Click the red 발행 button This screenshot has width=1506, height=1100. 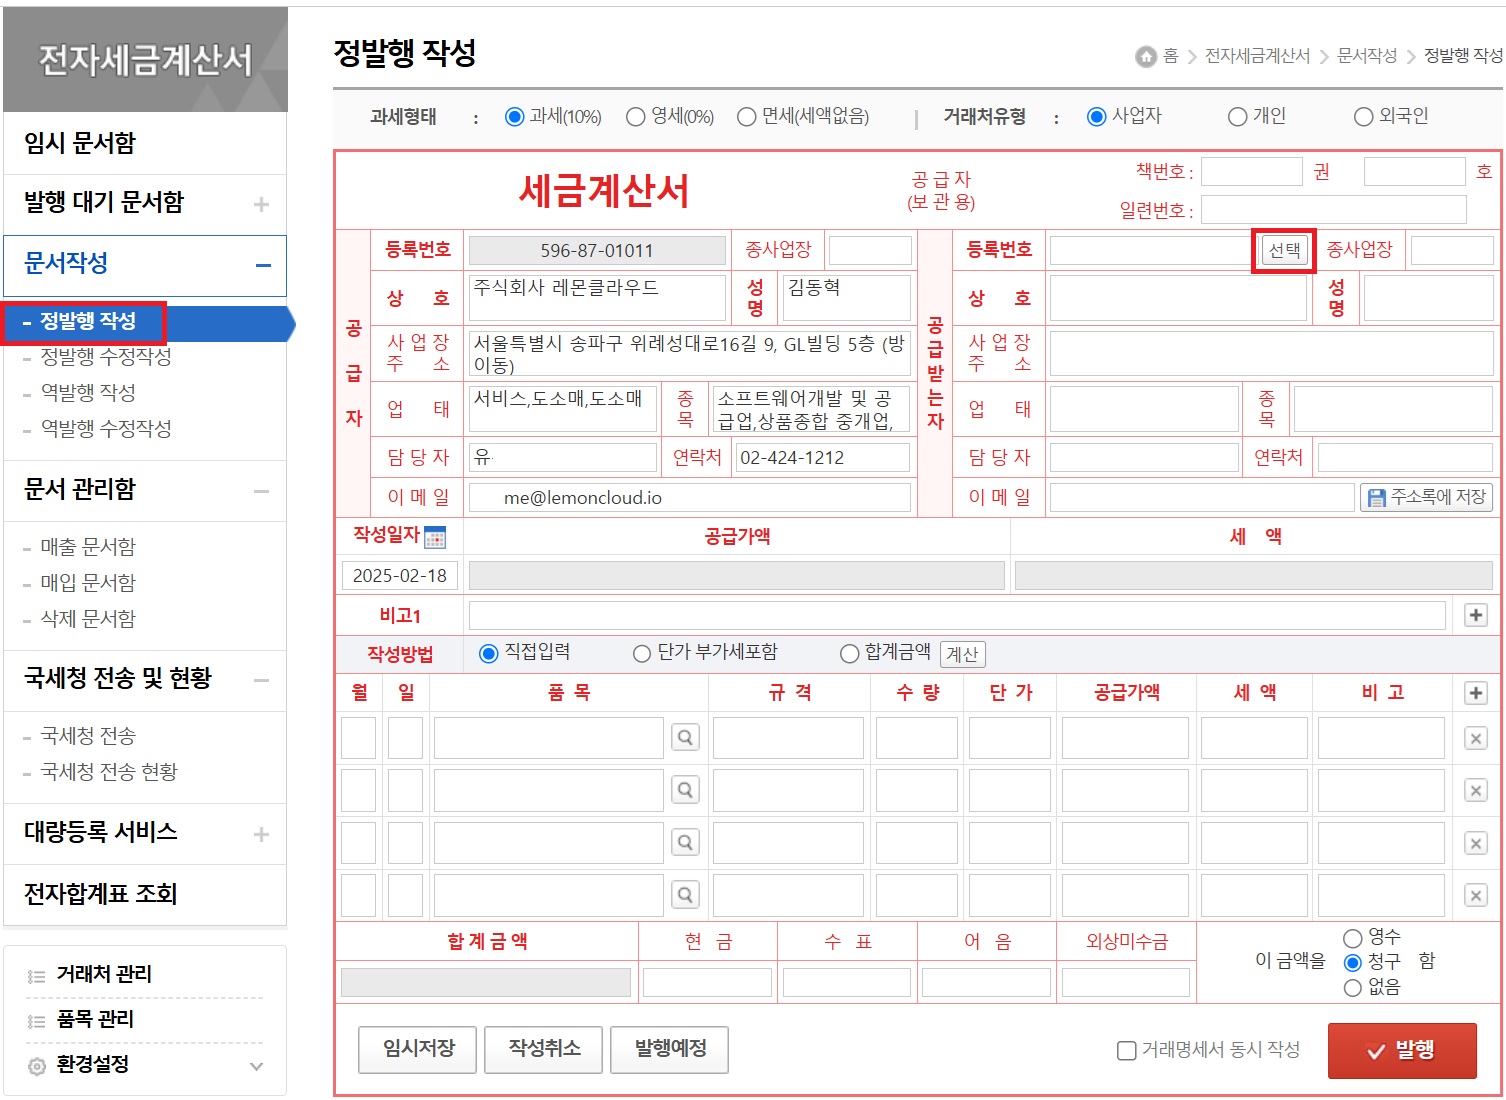(1402, 1050)
